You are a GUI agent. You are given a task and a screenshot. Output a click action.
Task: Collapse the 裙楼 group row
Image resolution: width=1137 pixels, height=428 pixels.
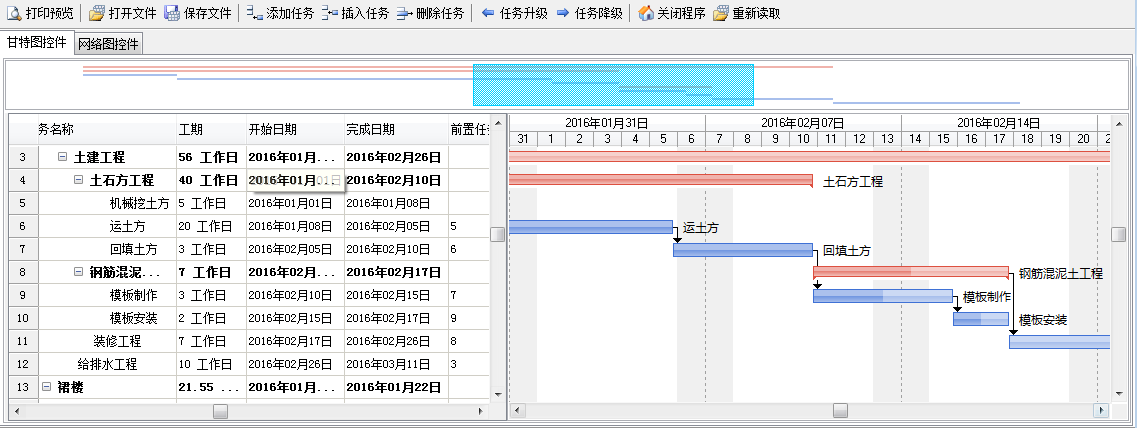point(46,386)
